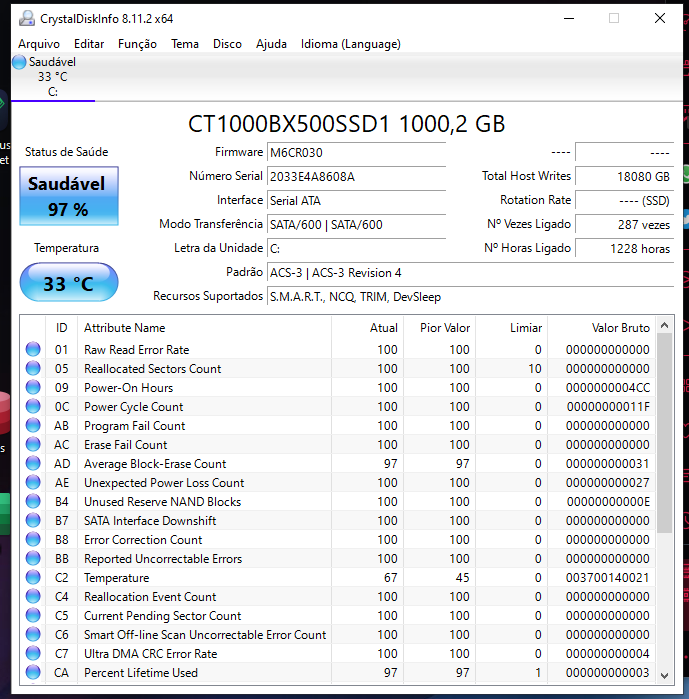Click status orb for Reallocated Sectors Count
Viewport: 689px width, 699px height.
click(x=33, y=368)
